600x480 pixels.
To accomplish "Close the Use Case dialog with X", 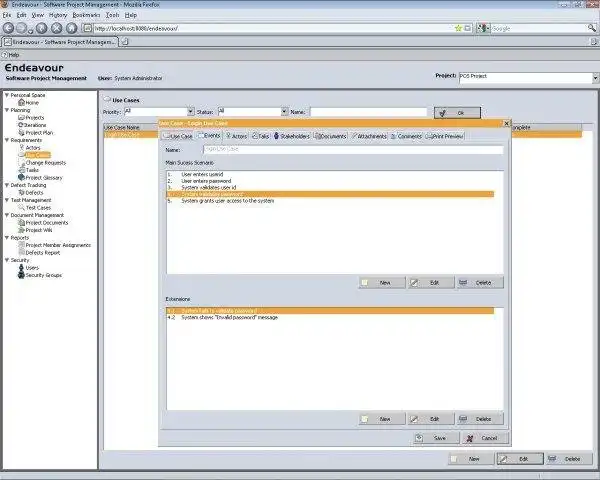I will pos(506,123).
